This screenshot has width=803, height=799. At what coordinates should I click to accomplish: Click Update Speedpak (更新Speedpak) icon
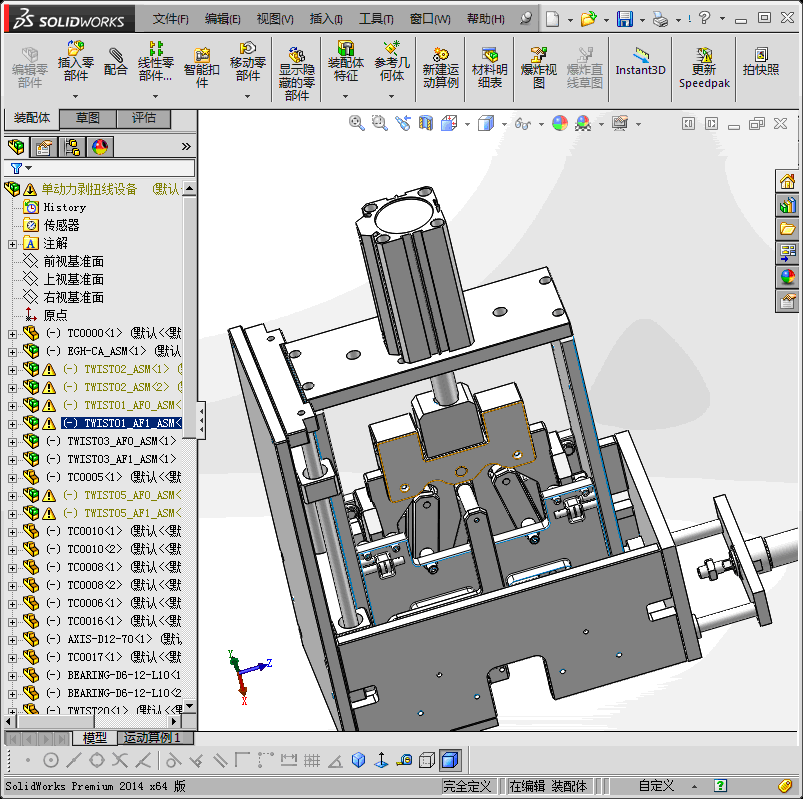point(704,67)
